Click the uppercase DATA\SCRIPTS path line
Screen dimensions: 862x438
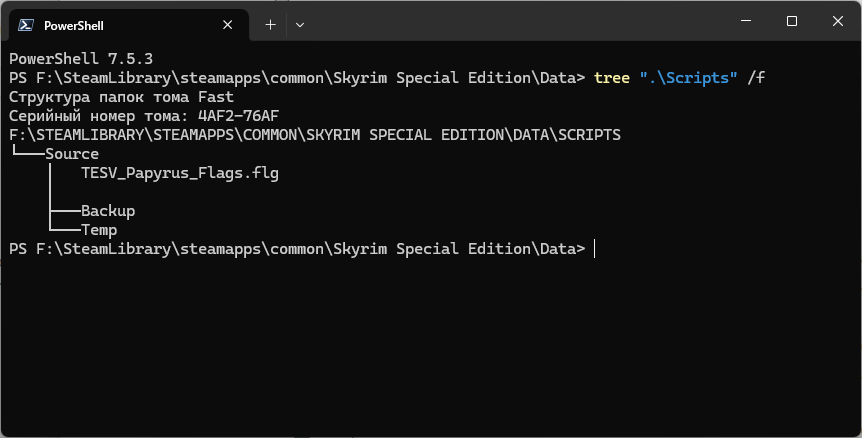[x=314, y=135]
